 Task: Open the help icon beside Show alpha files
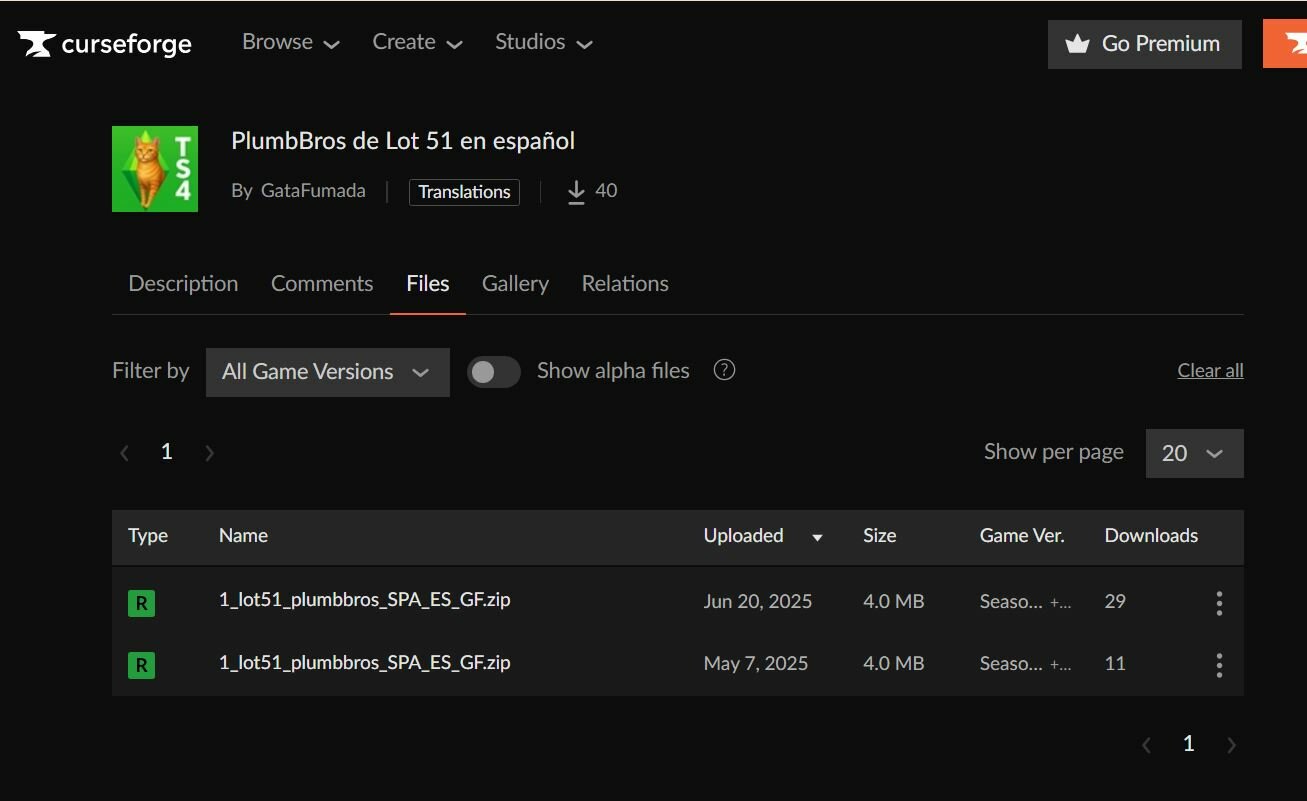(x=724, y=370)
